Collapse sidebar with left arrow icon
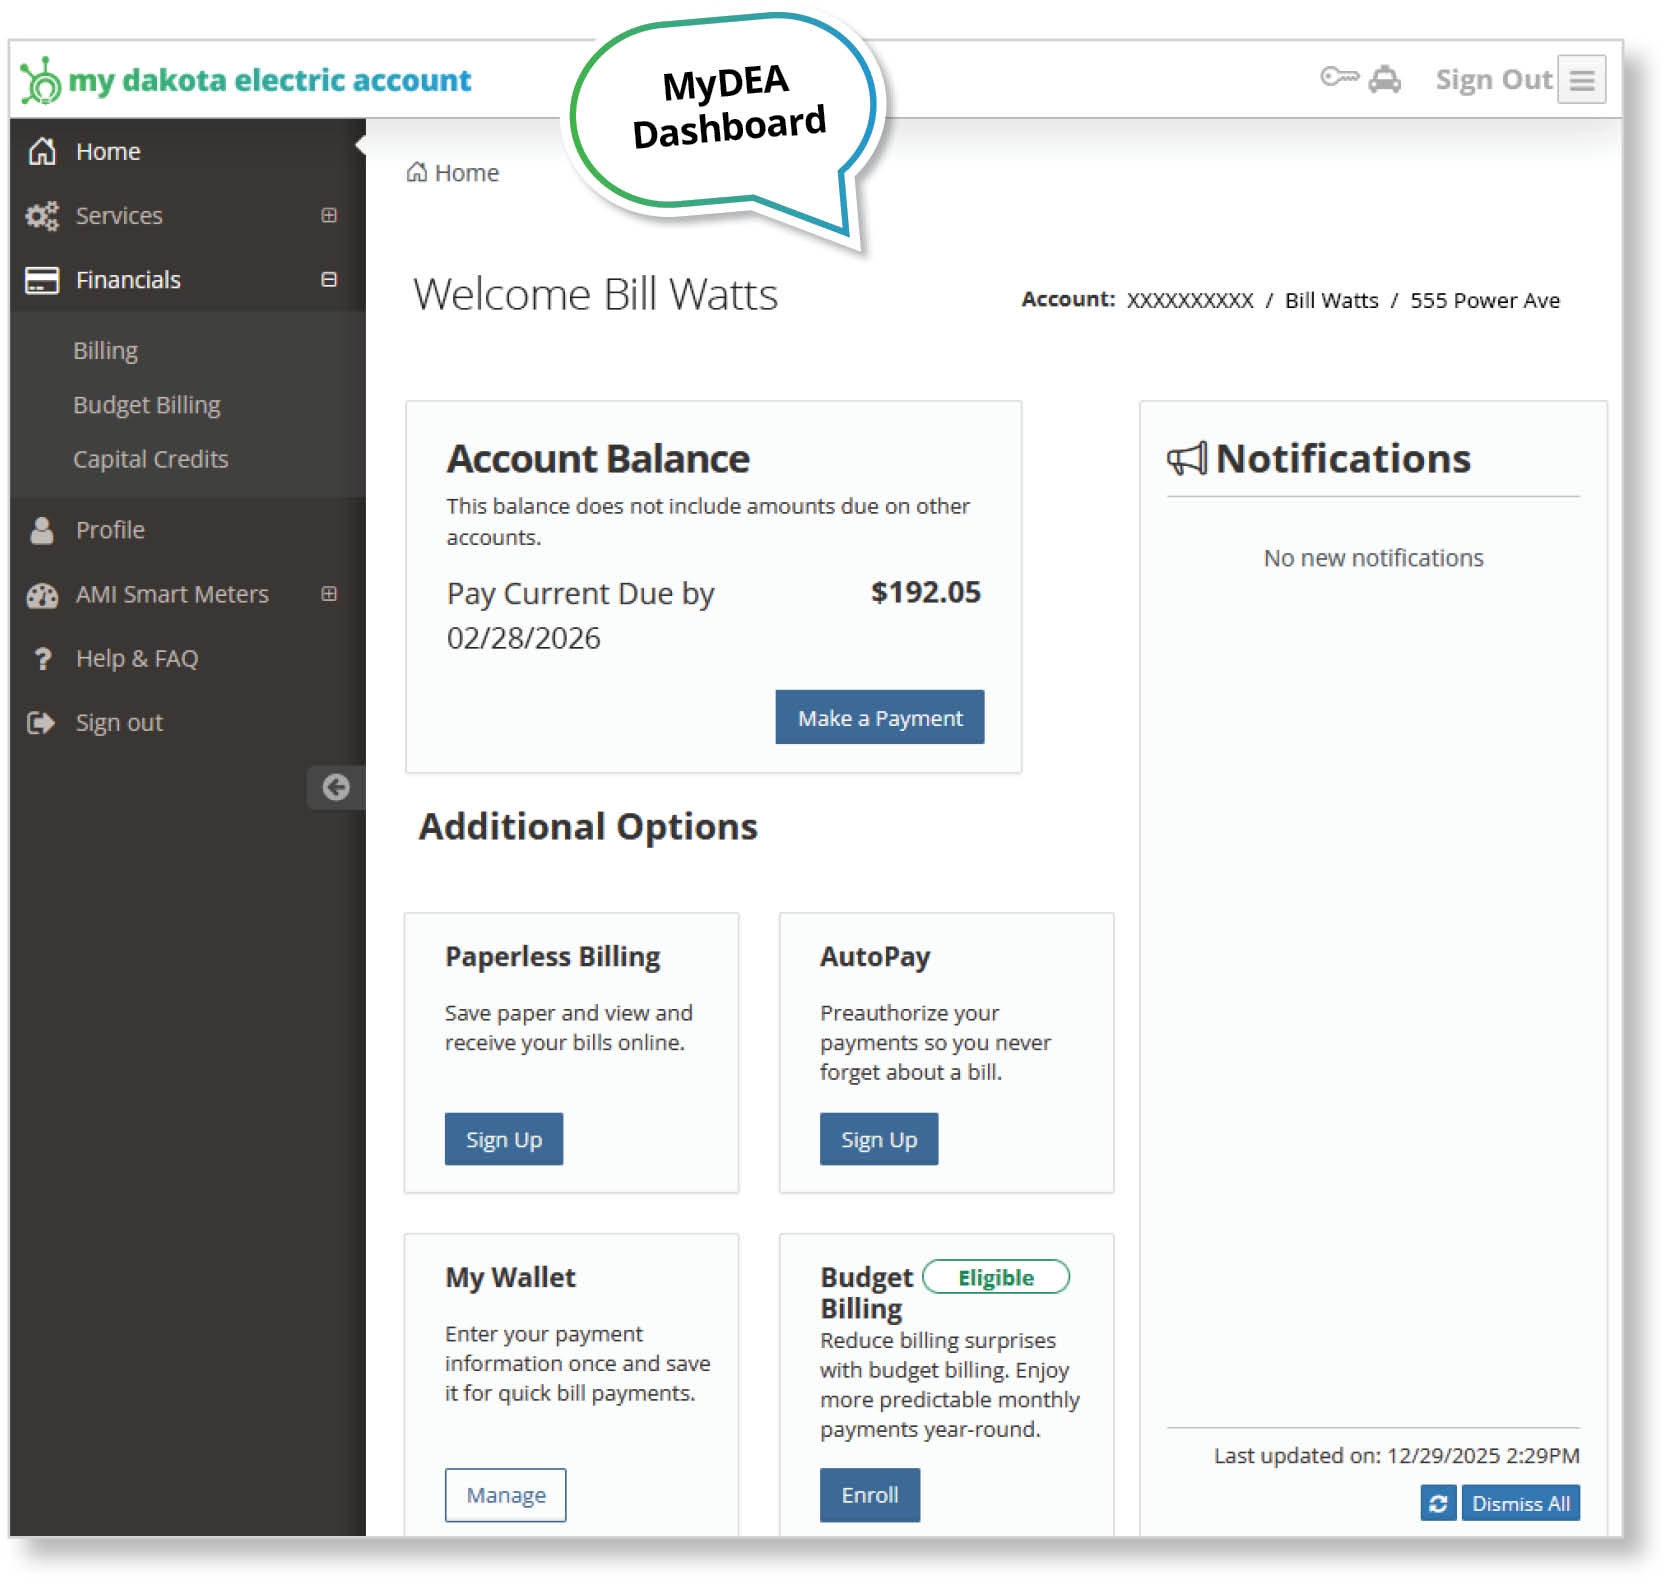 point(336,788)
